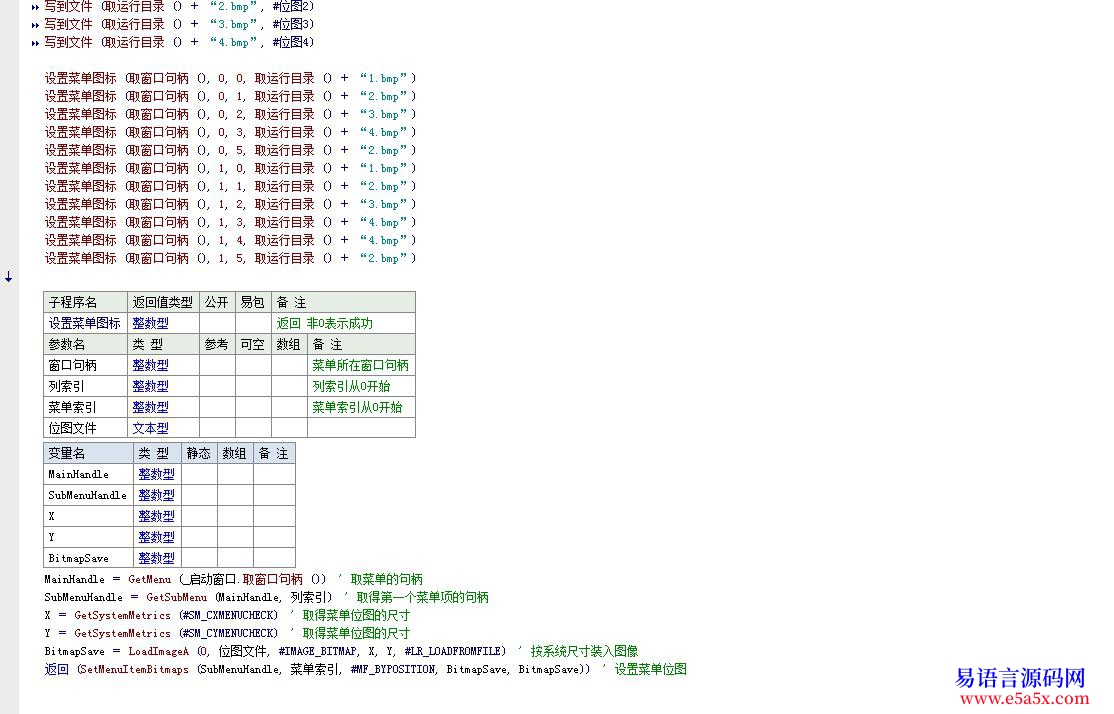Click the 设置菜单图标 call with arguments 1, 0
The height and width of the screenshot is (714, 1114).
tap(230, 168)
